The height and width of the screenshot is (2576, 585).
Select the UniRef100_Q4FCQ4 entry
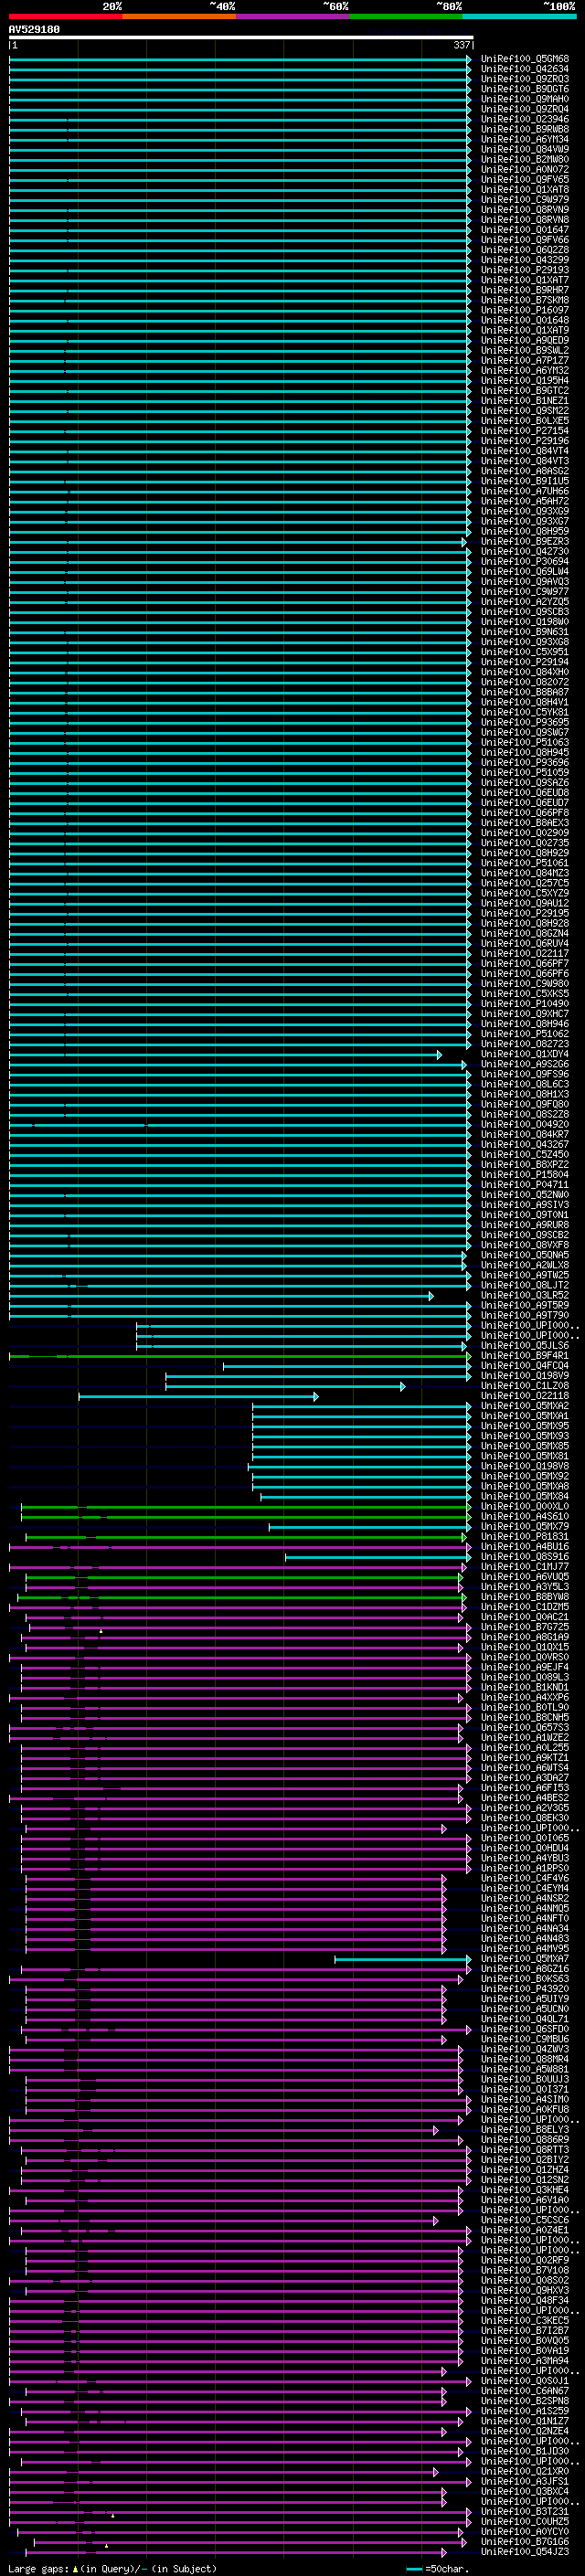coord(524,1365)
